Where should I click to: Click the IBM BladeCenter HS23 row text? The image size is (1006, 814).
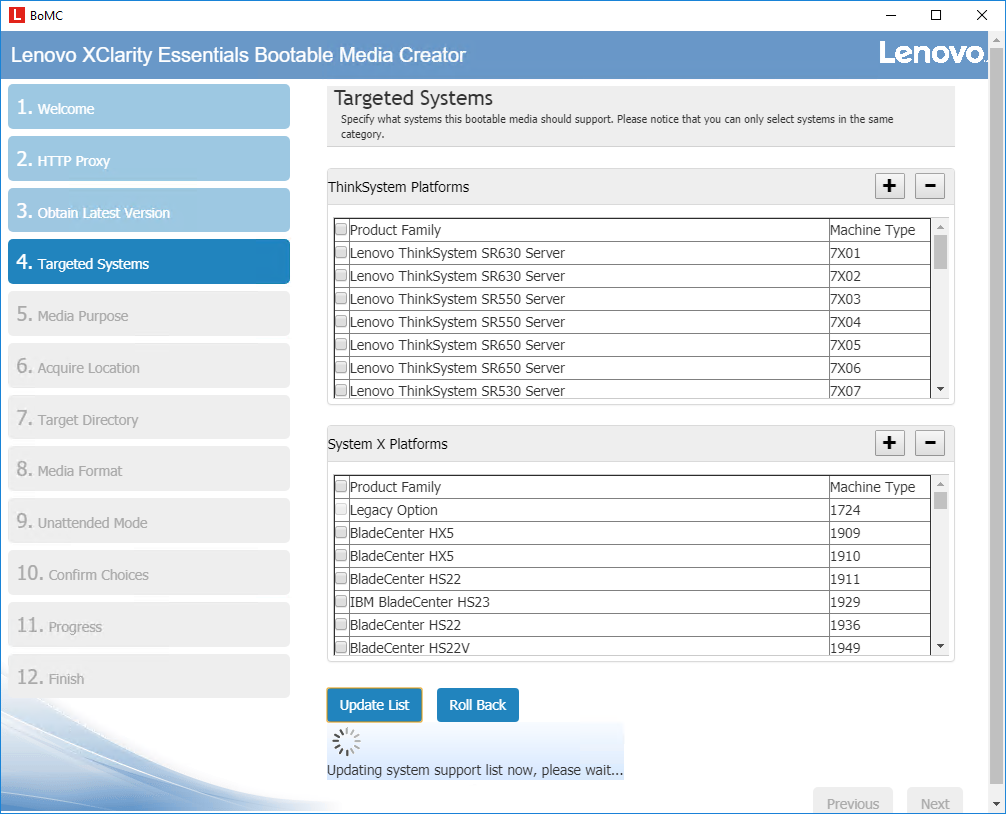pyautogui.click(x=420, y=602)
